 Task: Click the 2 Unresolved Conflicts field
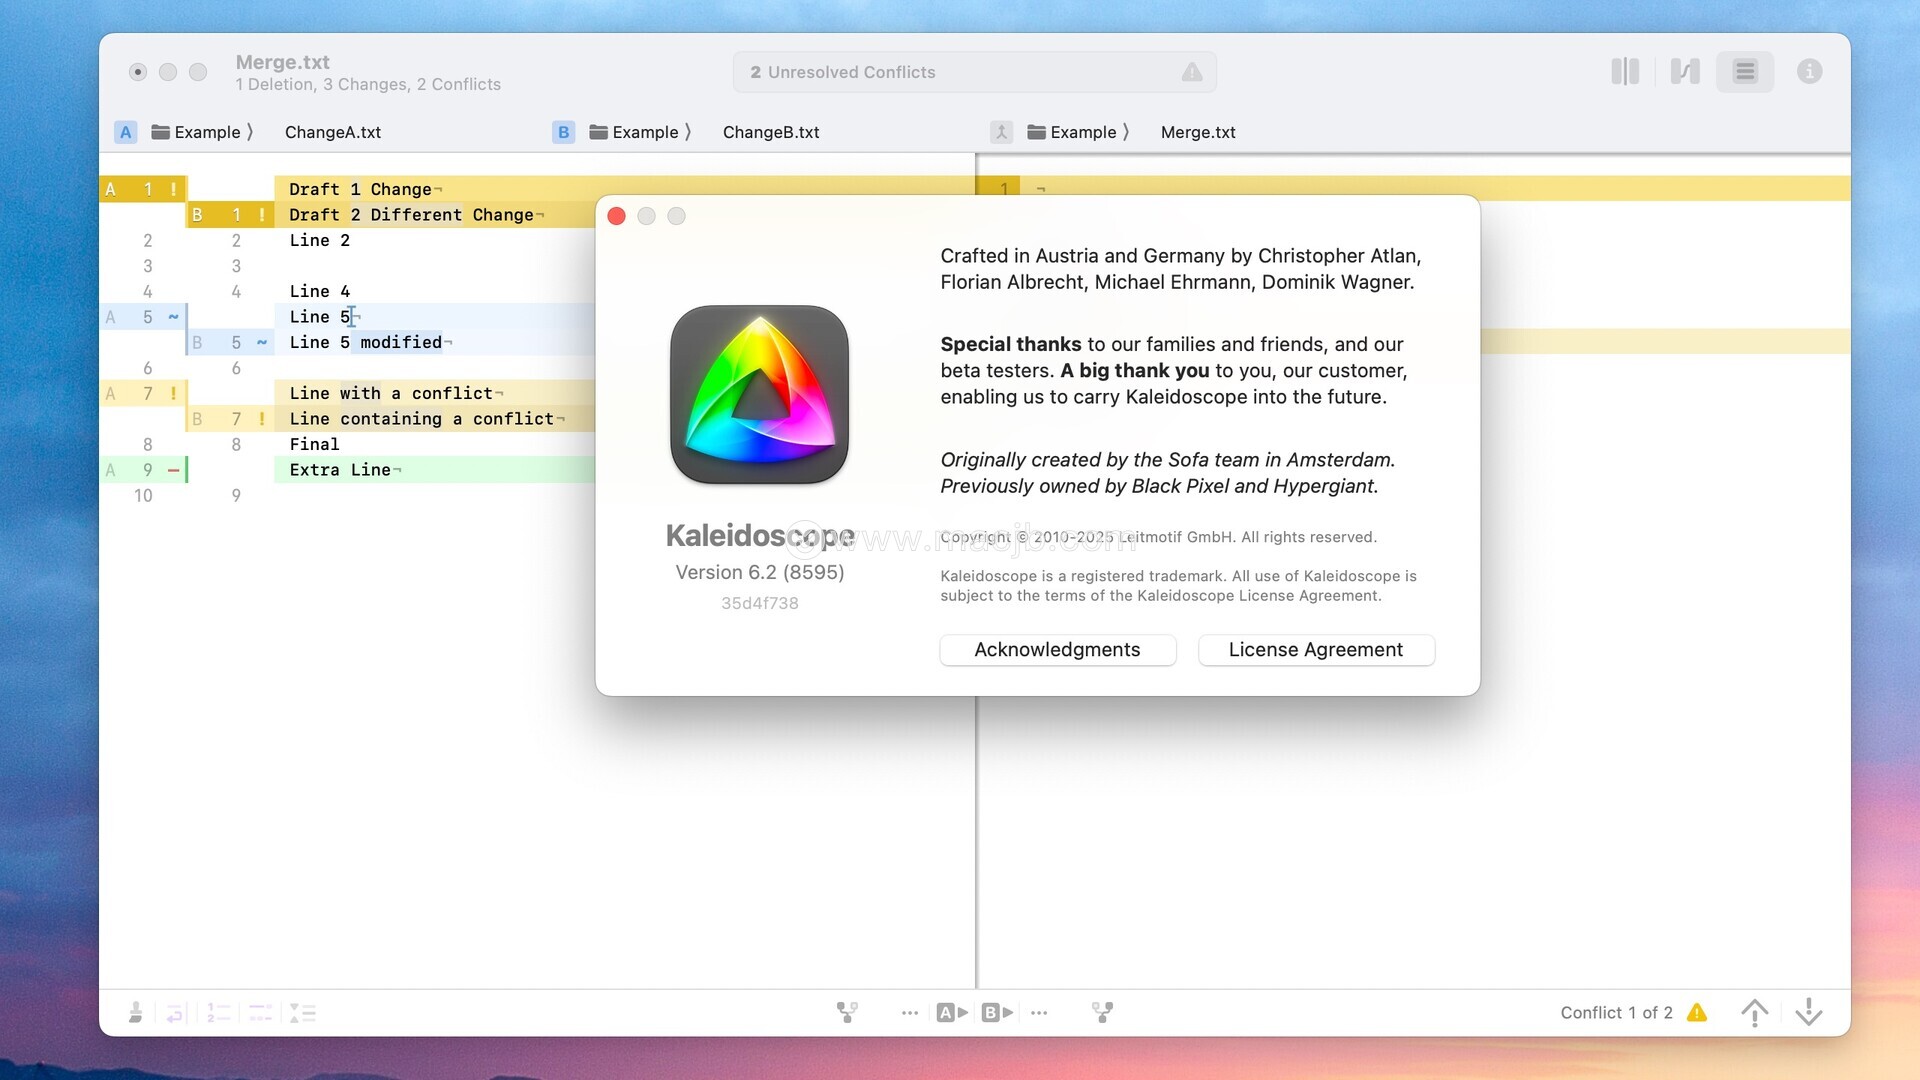pyautogui.click(x=974, y=72)
